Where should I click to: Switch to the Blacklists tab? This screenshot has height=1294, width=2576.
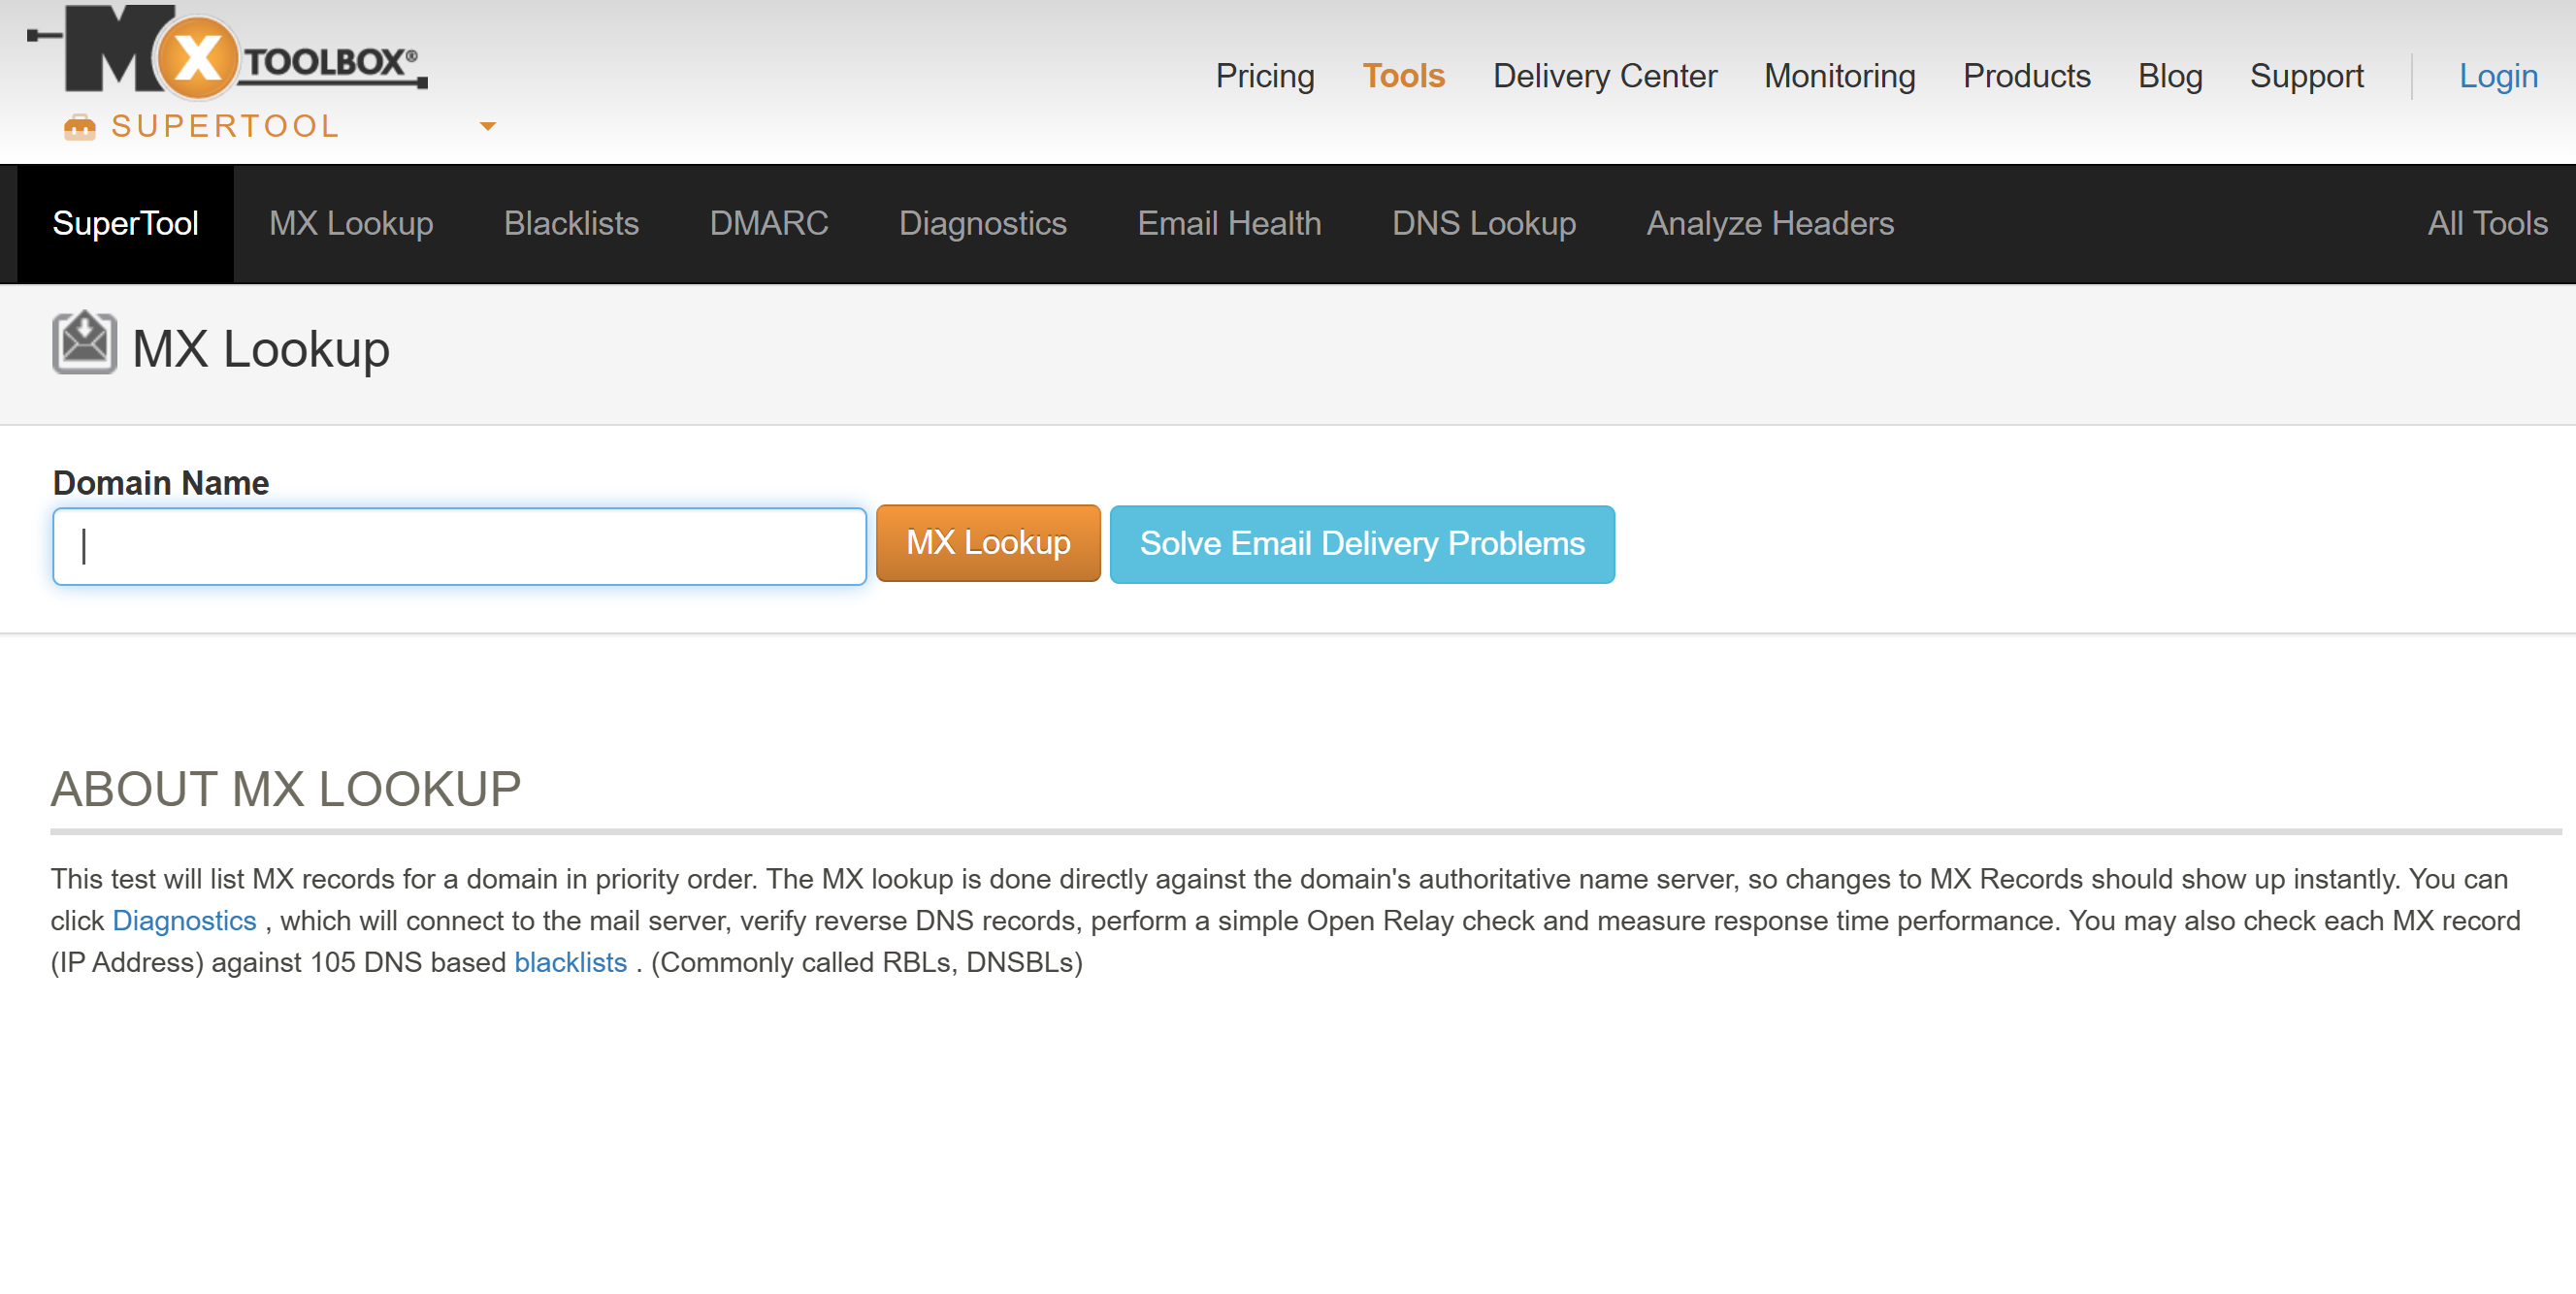point(571,223)
